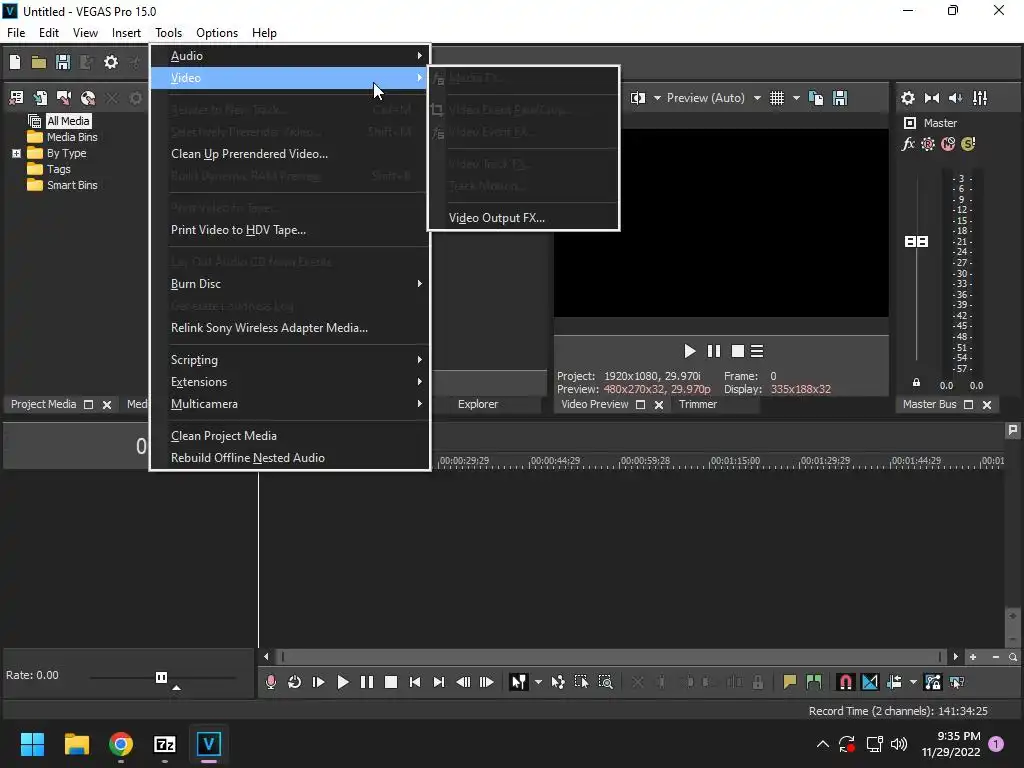Toggle Enable Snapping magnet icon
This screenshot has width=1024, height=768.
coord(845,682)
